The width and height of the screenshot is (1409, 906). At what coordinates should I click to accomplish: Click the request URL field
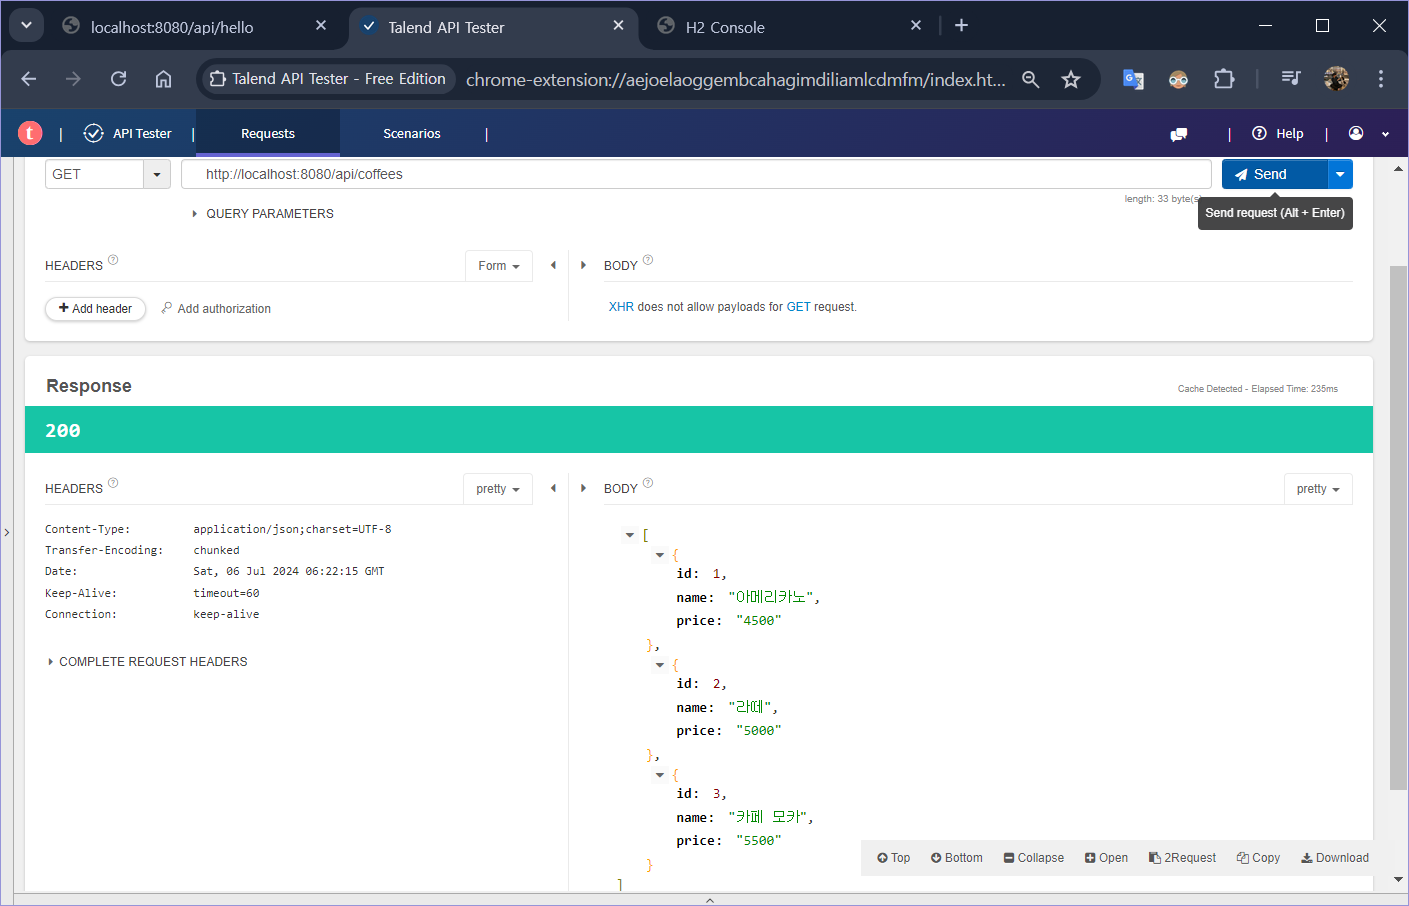click(x=696, y=174)
